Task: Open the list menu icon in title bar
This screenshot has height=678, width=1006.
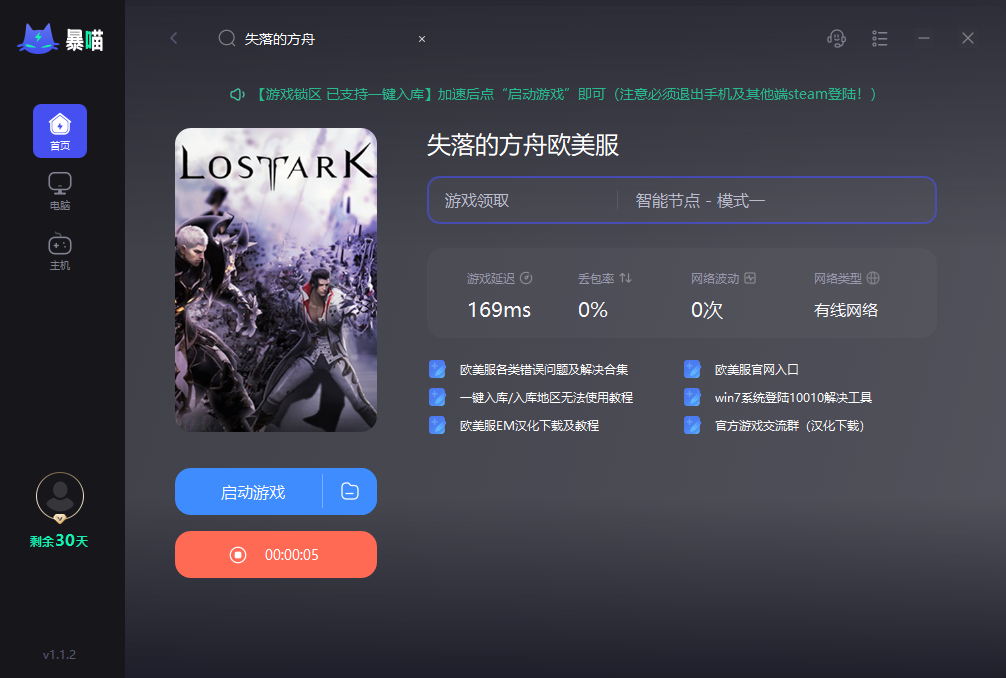Action: [880, 38]
